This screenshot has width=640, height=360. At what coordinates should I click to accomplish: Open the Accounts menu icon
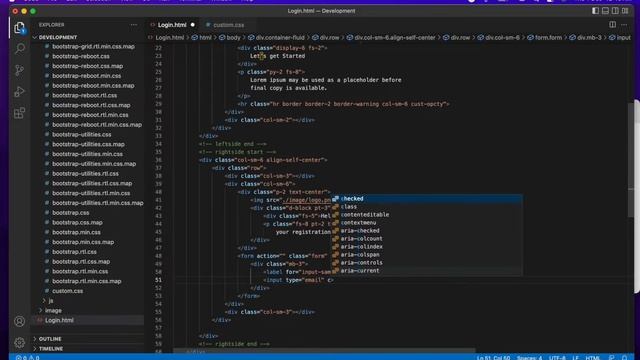click(x=19, y=321)
